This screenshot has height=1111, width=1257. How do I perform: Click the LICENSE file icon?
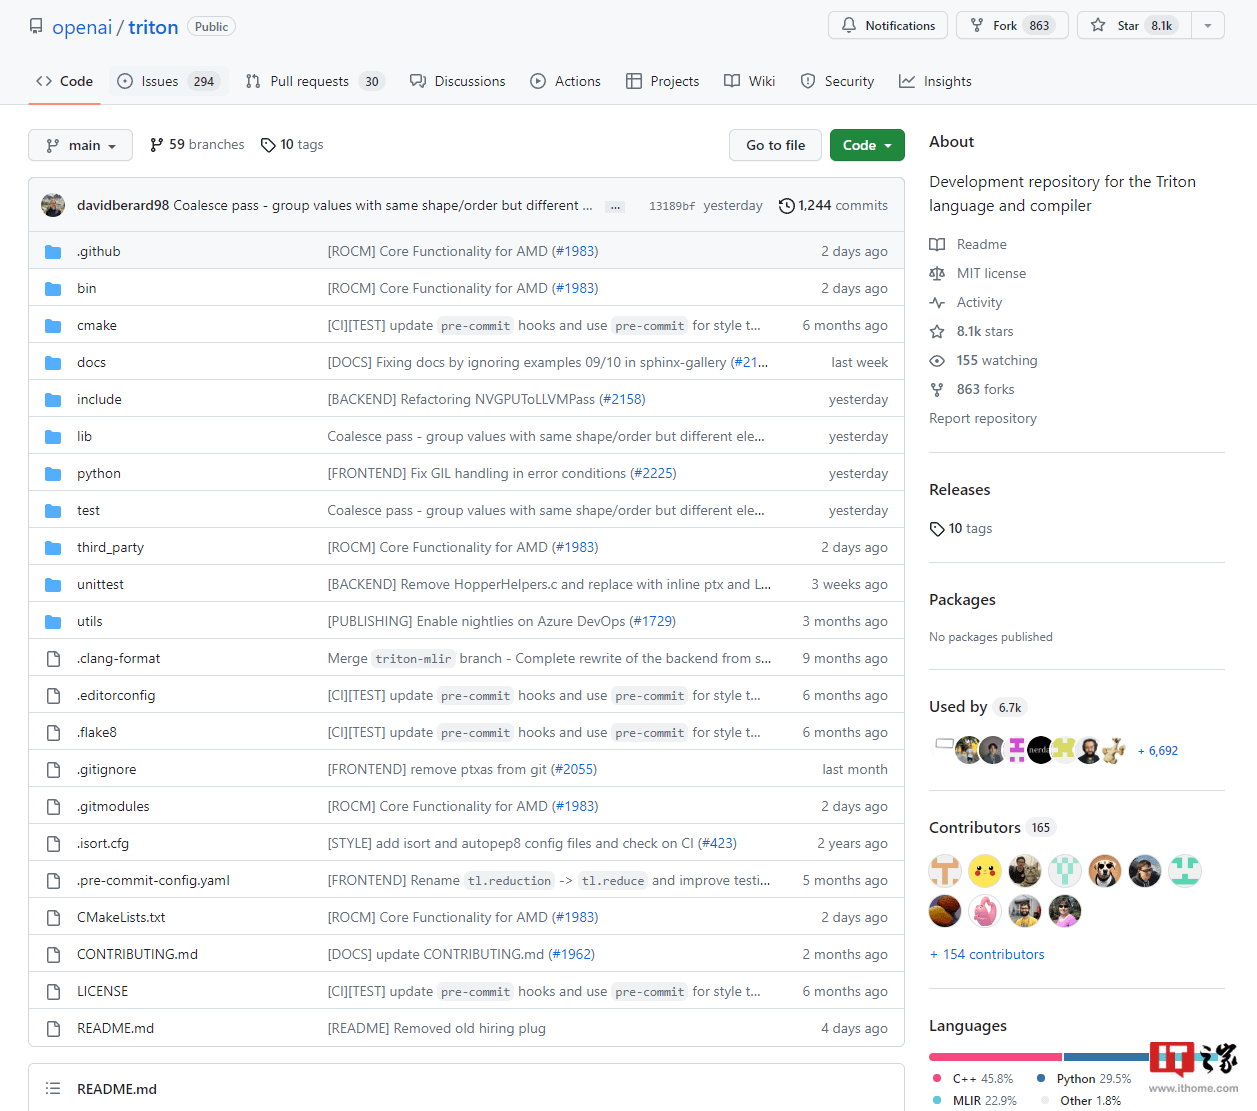(x=53, y=991)
